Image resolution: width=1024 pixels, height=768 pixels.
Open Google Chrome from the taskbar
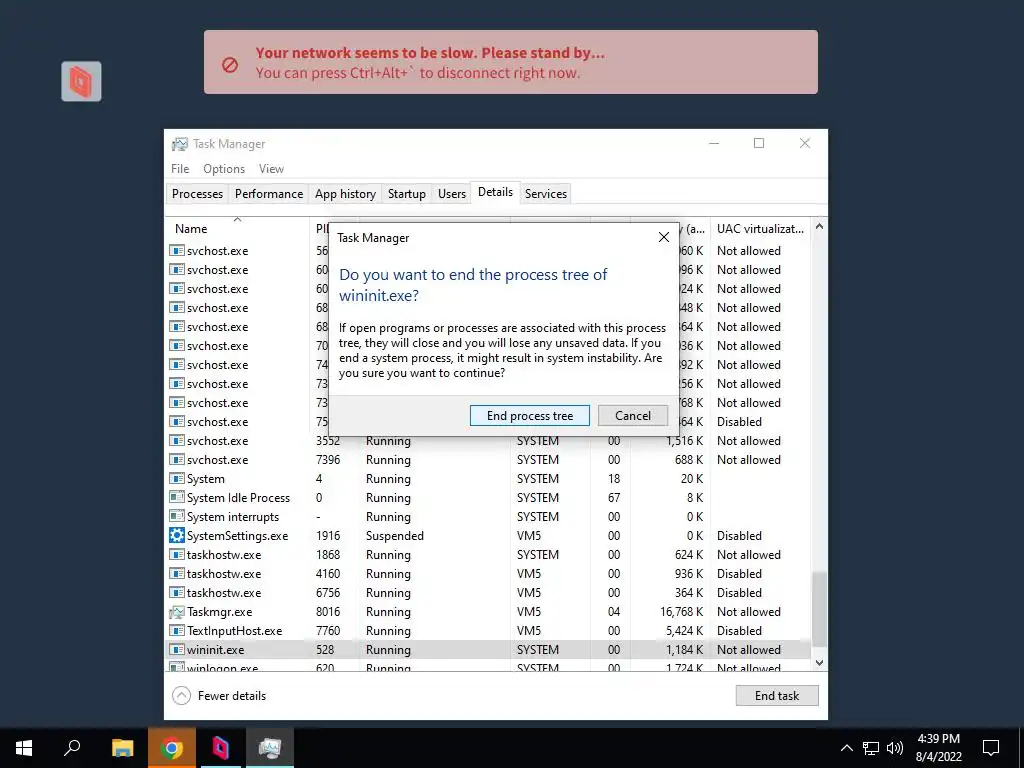[171, 748]
